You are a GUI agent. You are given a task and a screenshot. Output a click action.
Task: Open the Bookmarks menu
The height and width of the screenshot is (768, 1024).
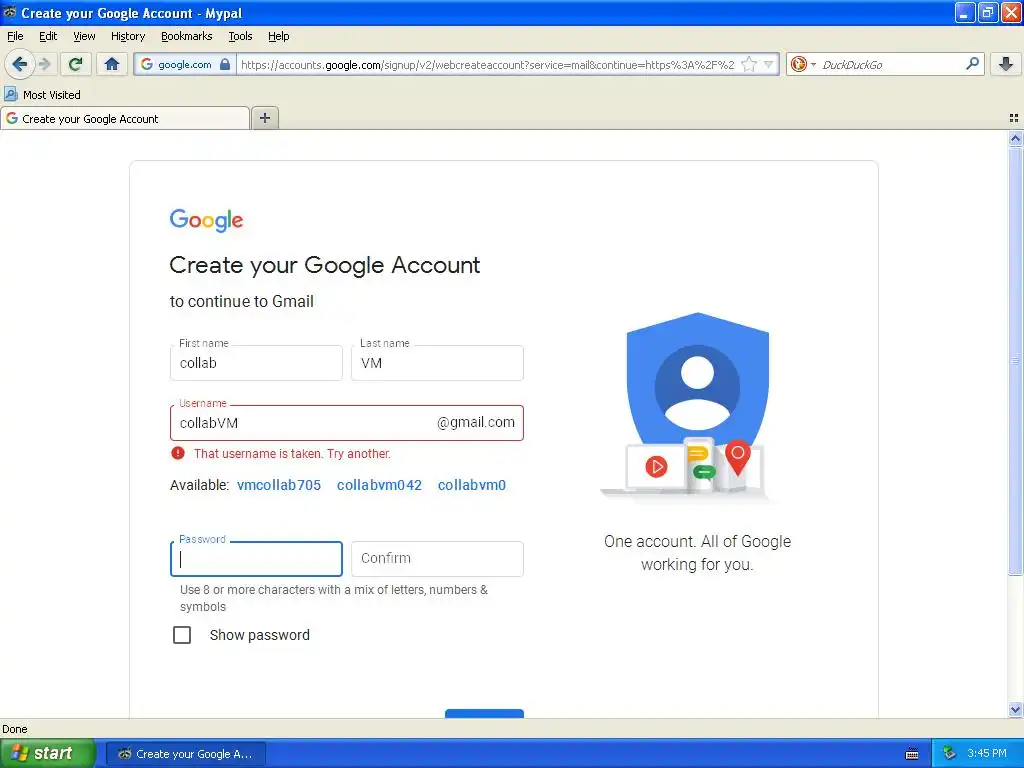coord(187,36)
